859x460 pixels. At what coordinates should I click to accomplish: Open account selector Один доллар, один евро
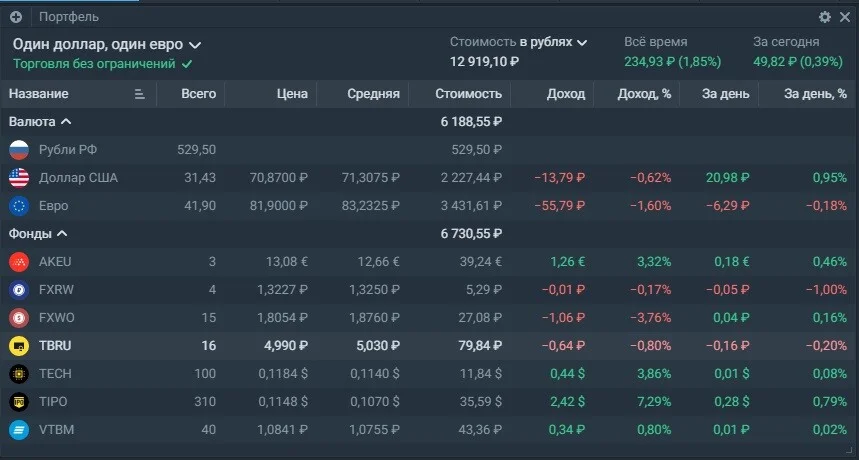pos(107,44)
